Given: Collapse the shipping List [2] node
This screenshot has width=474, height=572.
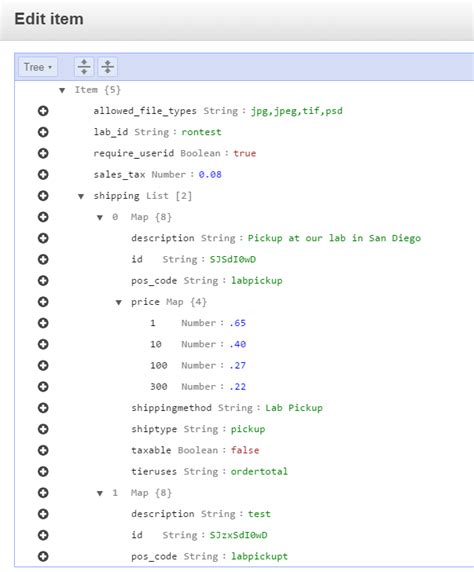Looking at the screenshot, I should (x=81, y=197).
